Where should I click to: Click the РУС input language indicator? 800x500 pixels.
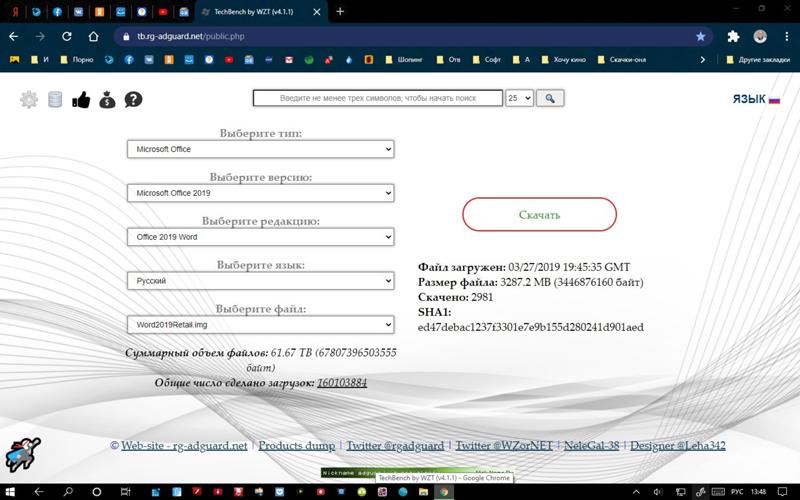pos(737,492)
